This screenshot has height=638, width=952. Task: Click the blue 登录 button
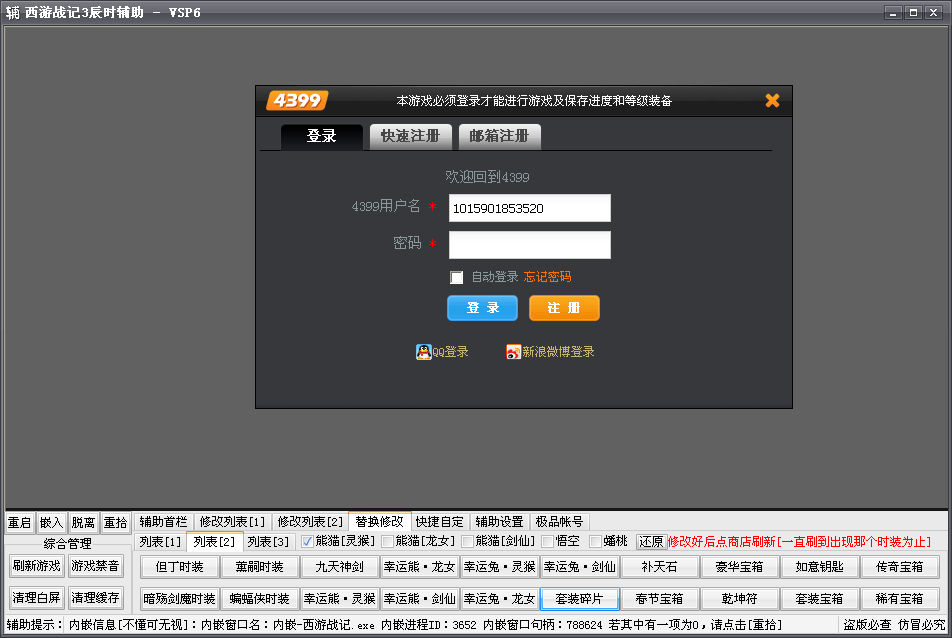[482, 308]
